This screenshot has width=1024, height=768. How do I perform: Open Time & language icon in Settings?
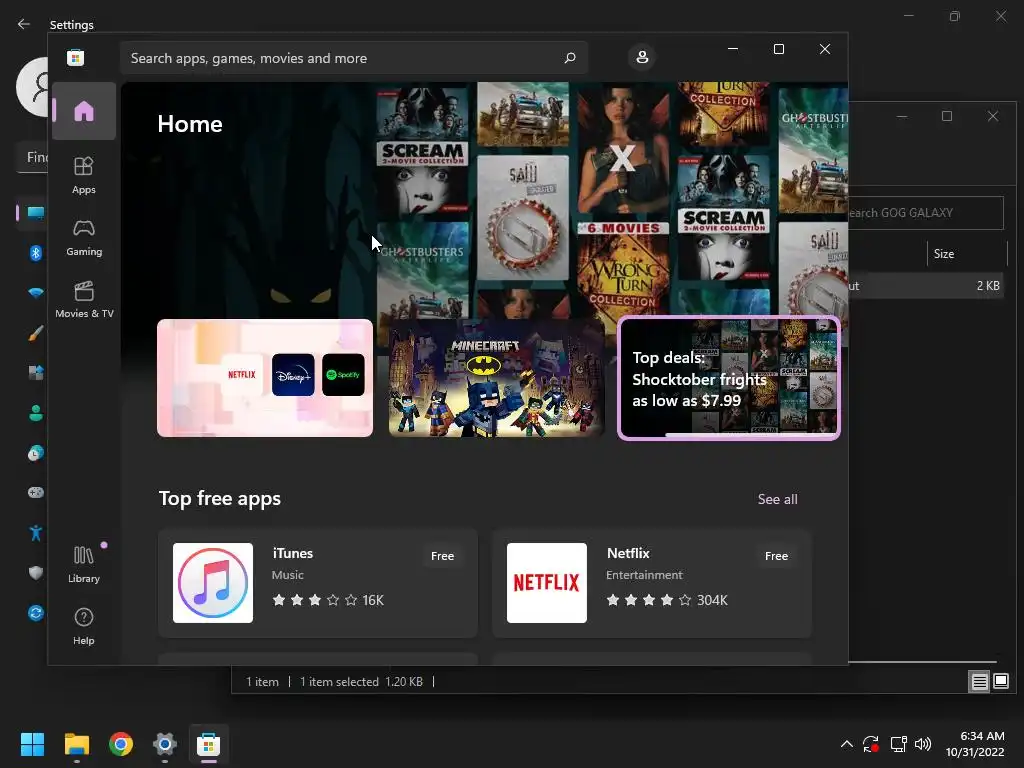(35, 453)
